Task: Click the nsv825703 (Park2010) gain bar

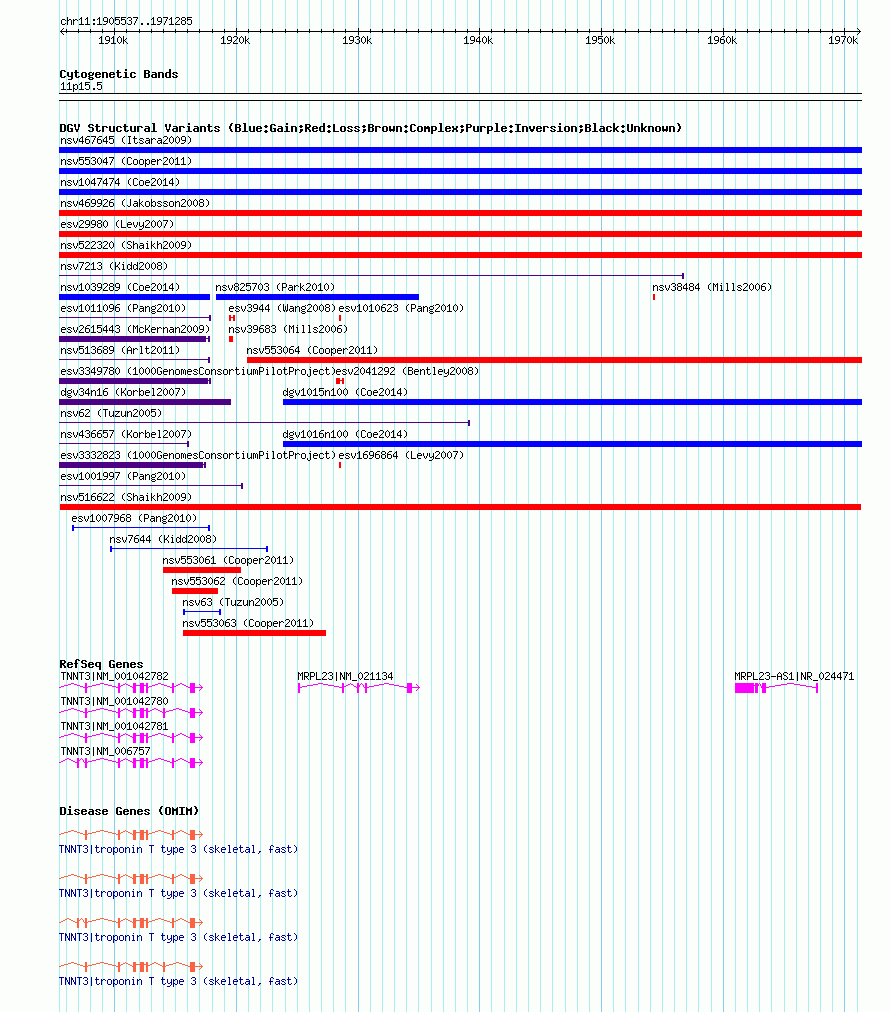Action: coord(317,298)
